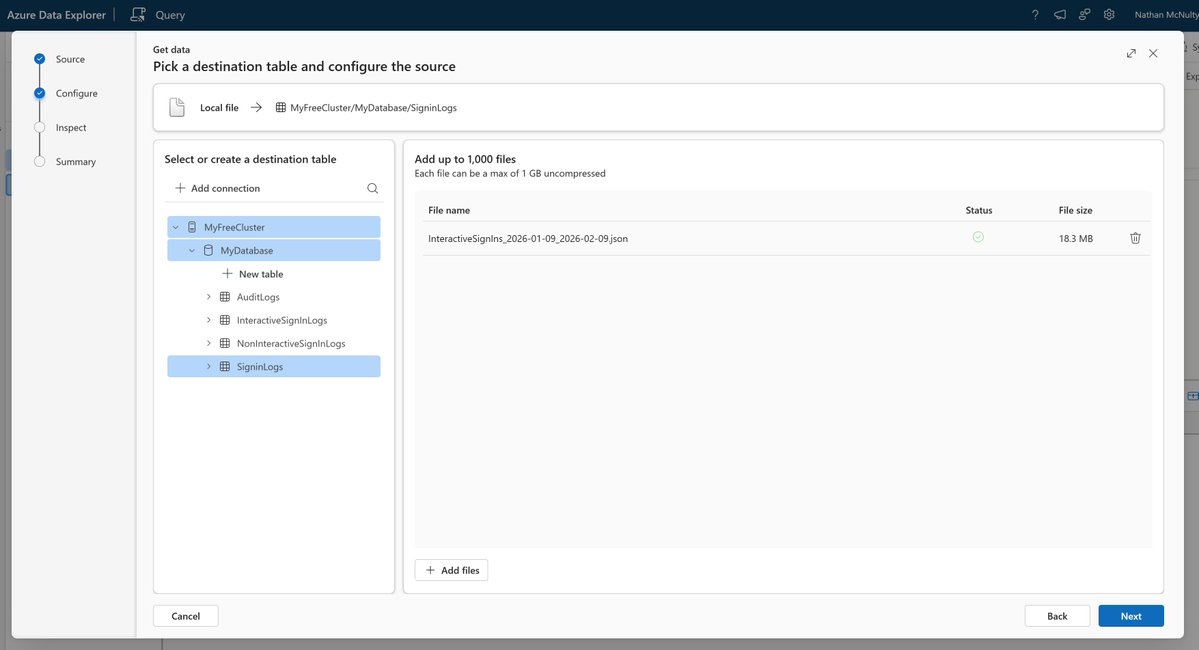Close the Get data dialog
The width and height of the screenshot is (1199, 650).
pyautogui.click(x=1153, y=54)
